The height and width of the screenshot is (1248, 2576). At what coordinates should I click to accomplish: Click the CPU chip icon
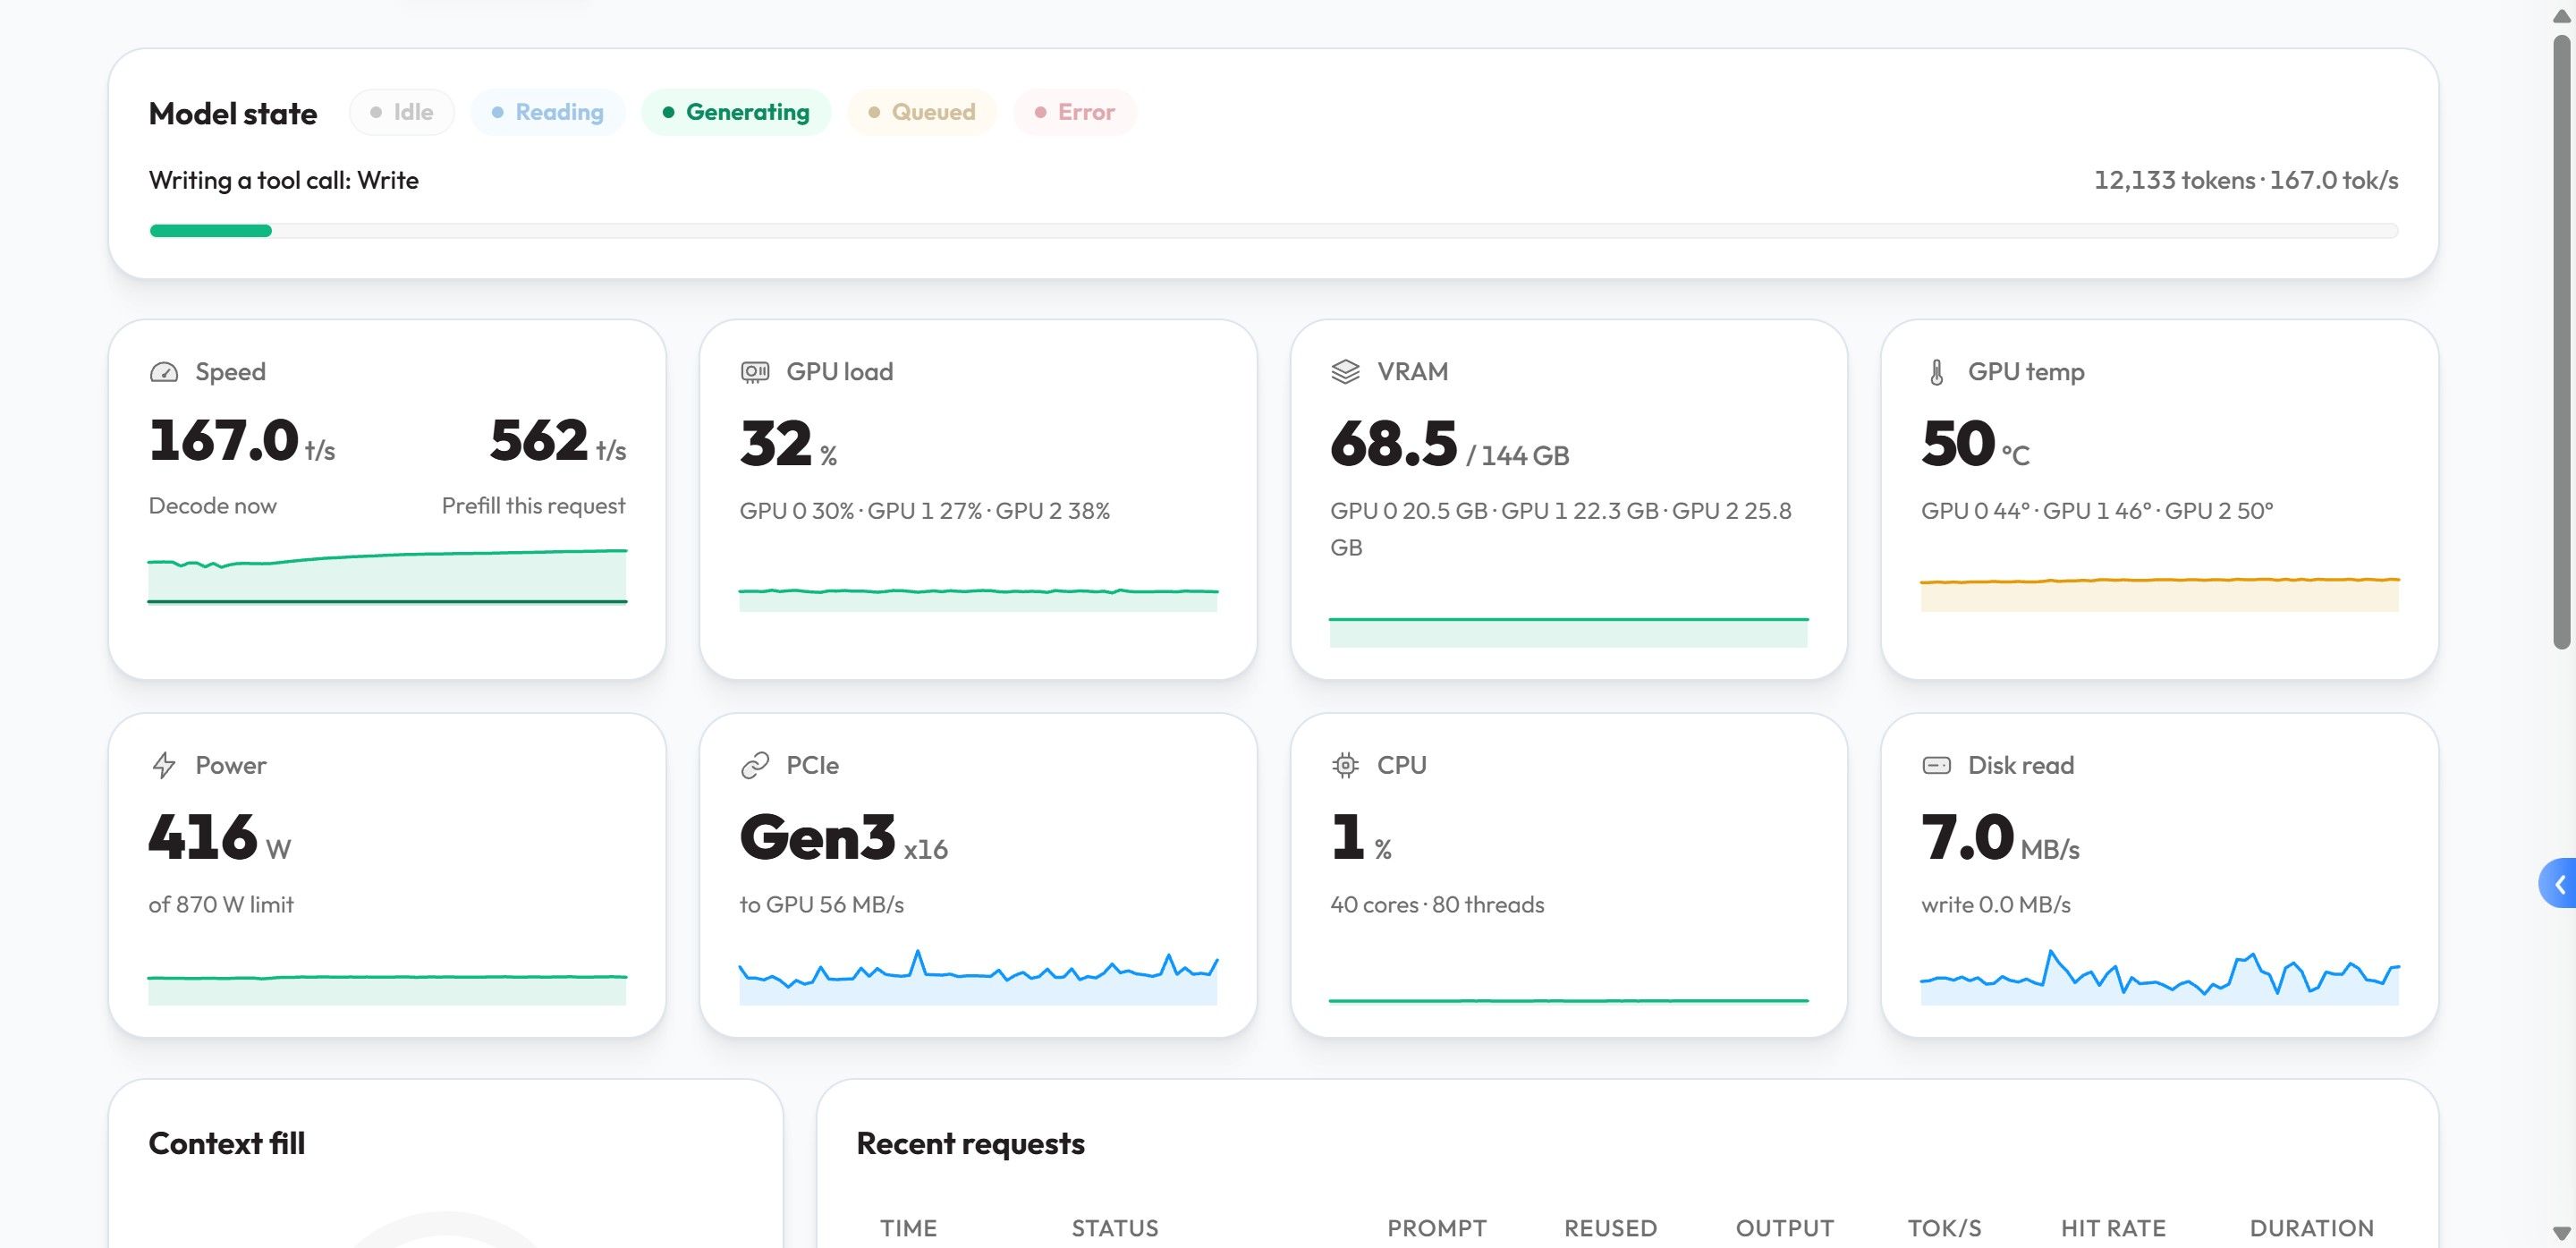point(1345,765)
